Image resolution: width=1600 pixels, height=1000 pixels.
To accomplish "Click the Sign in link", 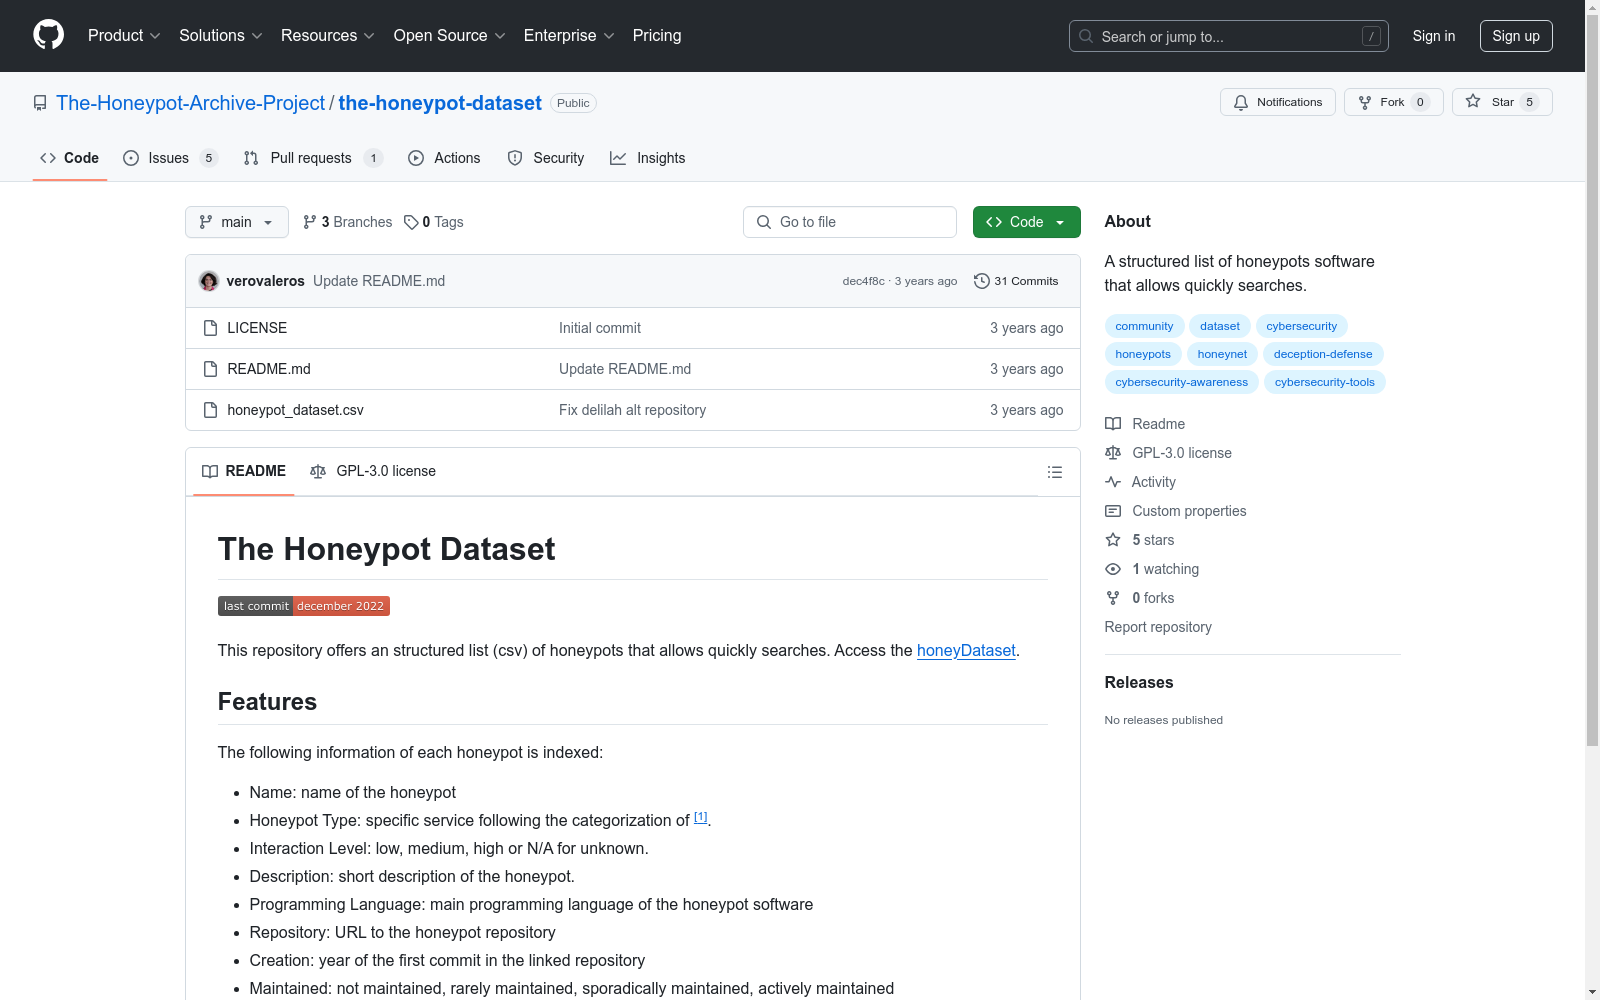I will [x=1434, y=36].
